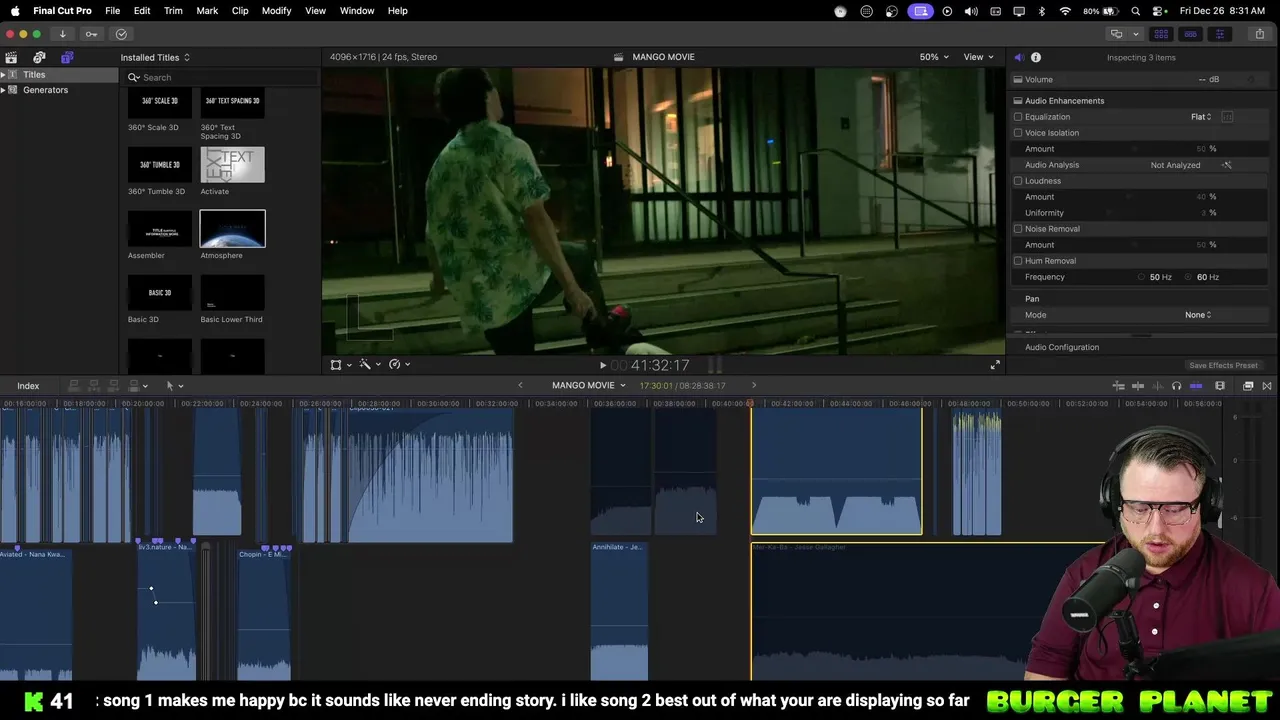Image resolution: width=1280 pixels, height=720 pixels.
Task: Open viewer View options dropdown
Action: pos(978,57)
